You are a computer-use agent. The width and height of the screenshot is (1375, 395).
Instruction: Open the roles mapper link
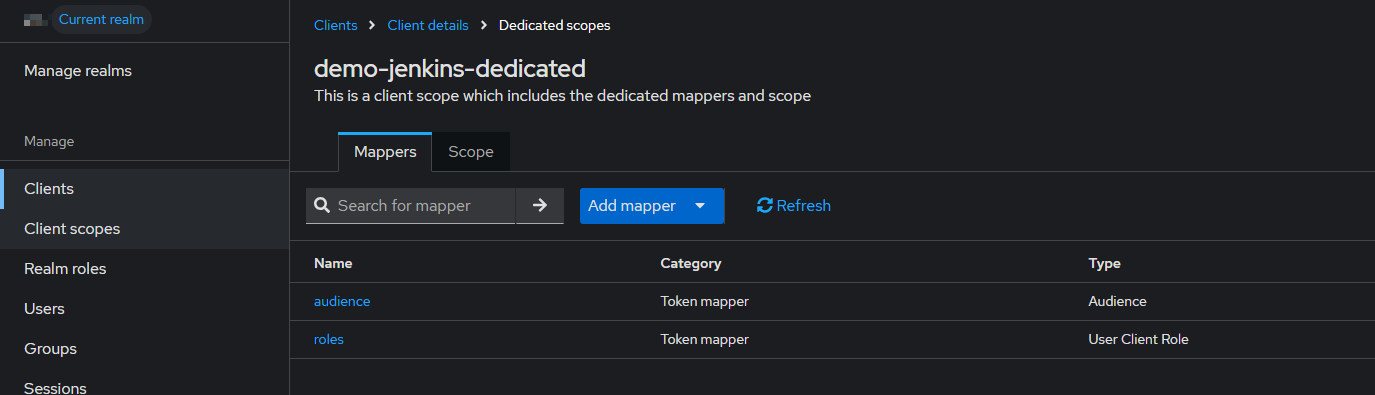(x=329, y=339)
